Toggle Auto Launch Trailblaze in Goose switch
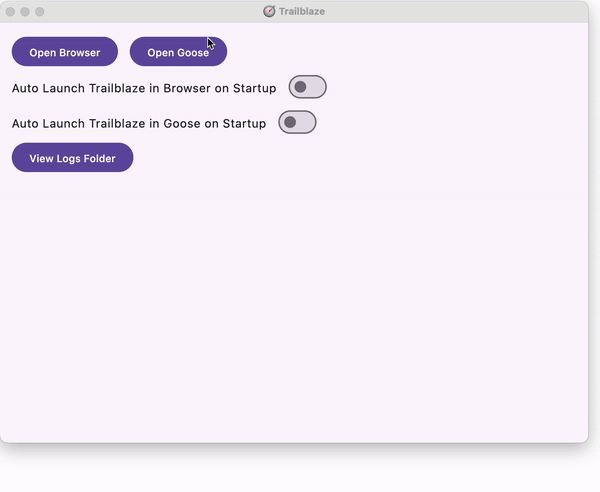The height and width of the screenshot is (492, 600). point(297,122)
